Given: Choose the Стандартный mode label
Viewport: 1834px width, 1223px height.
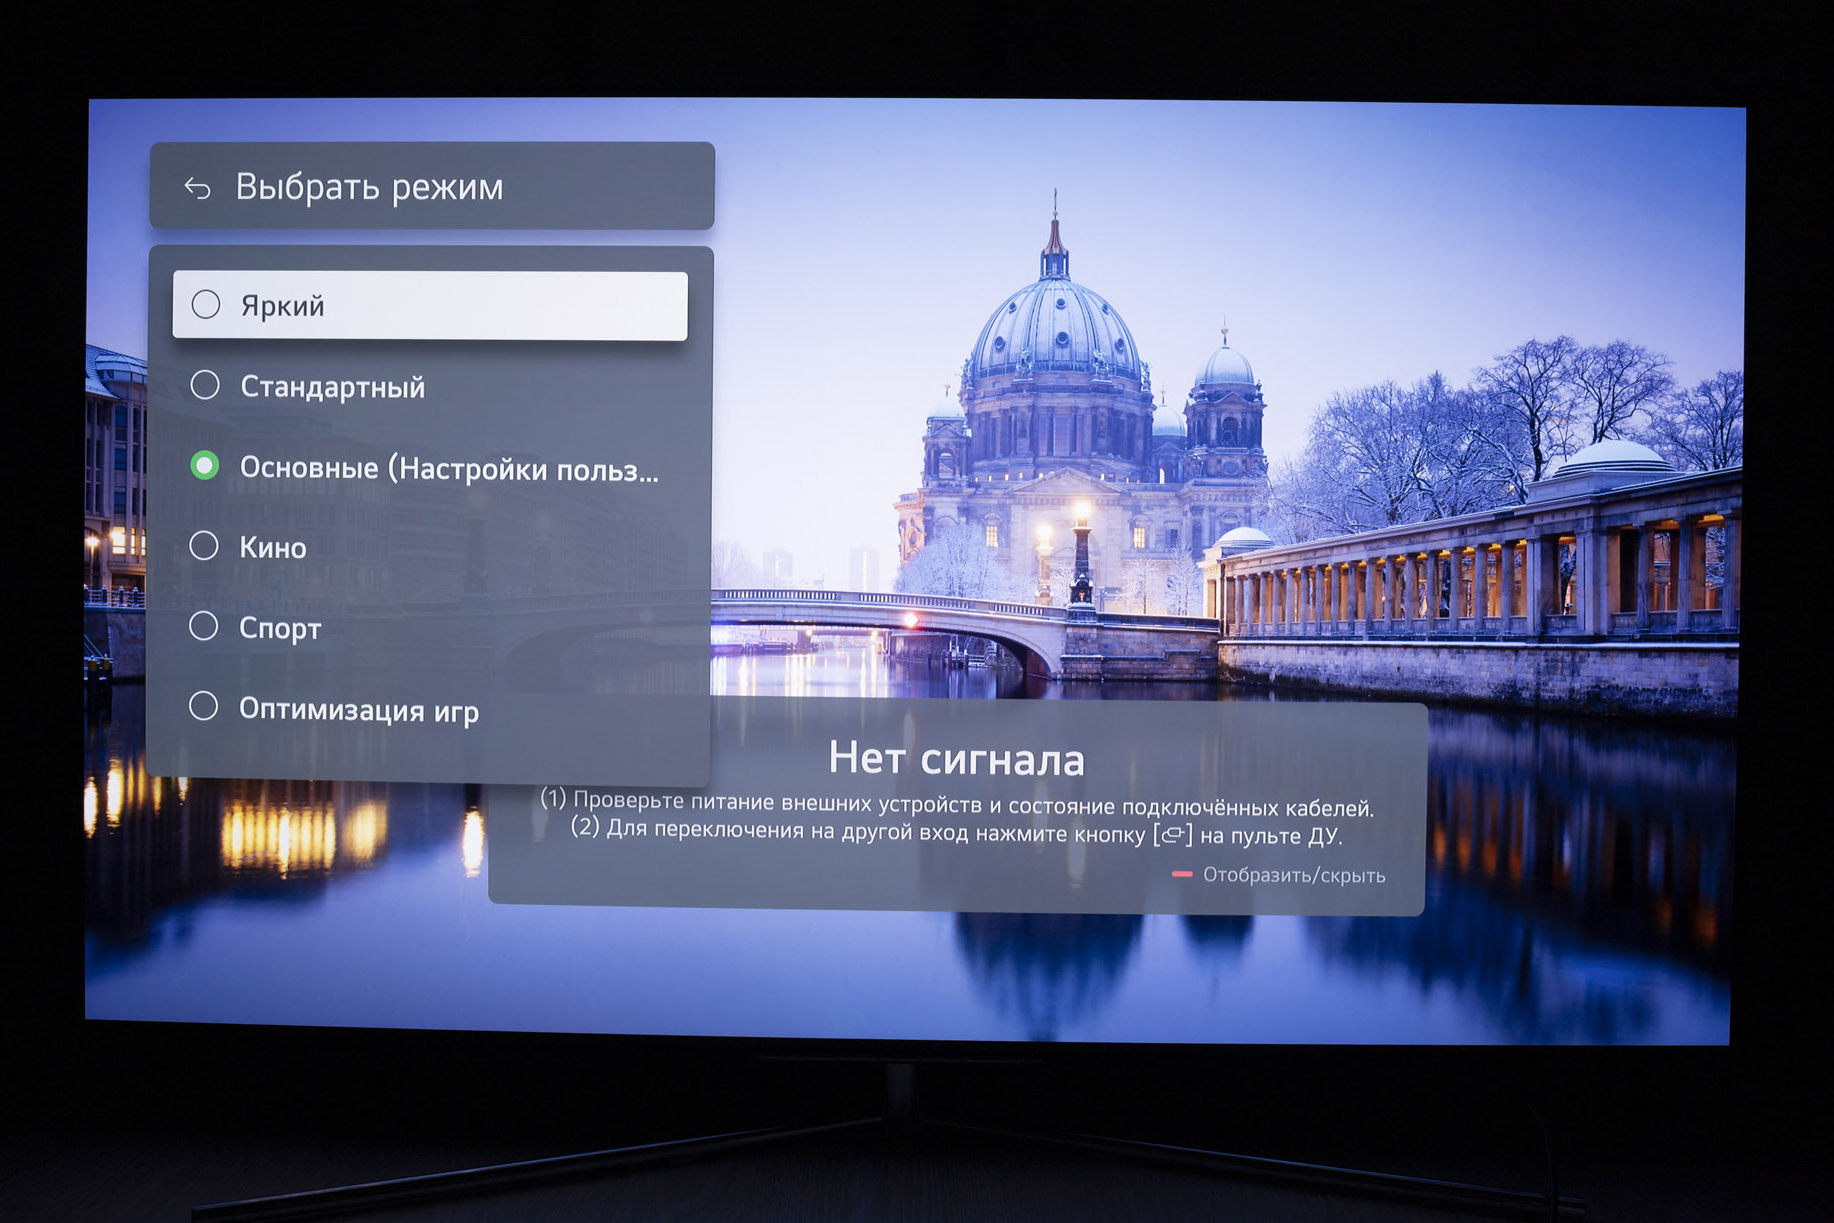Looking at the screenshot, I should click(332, 387).
